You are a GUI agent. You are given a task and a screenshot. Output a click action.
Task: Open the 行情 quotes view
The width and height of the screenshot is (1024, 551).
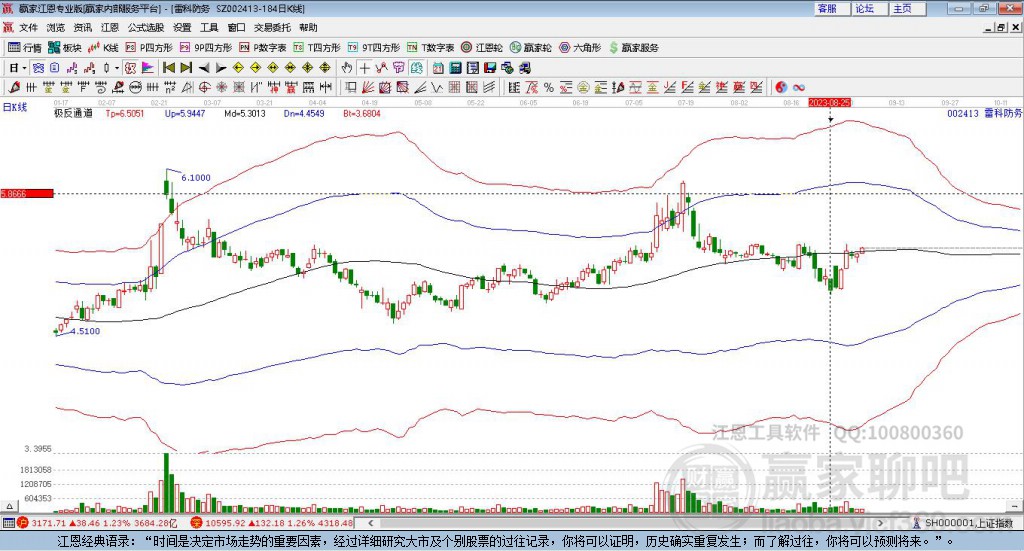(25, 48)
